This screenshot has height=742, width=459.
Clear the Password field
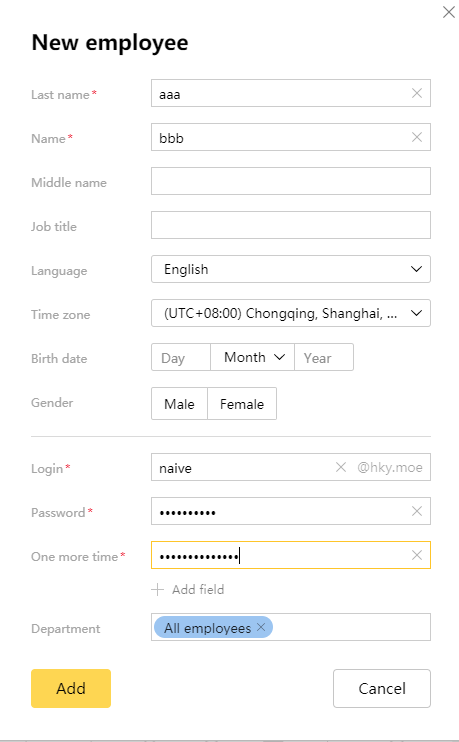pyautogui.click(x=417, y=511)
